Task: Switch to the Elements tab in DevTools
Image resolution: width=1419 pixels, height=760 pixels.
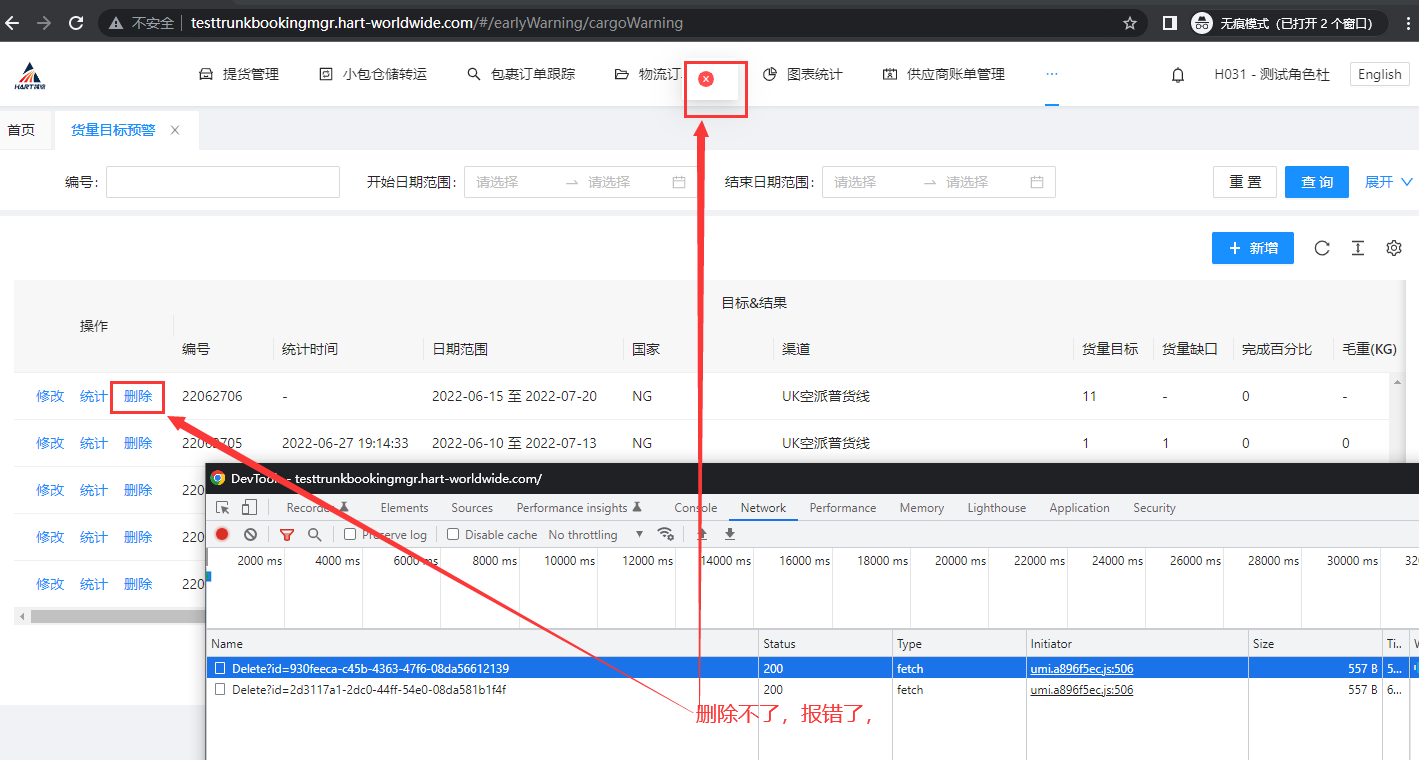Action: tap(404, 508)
